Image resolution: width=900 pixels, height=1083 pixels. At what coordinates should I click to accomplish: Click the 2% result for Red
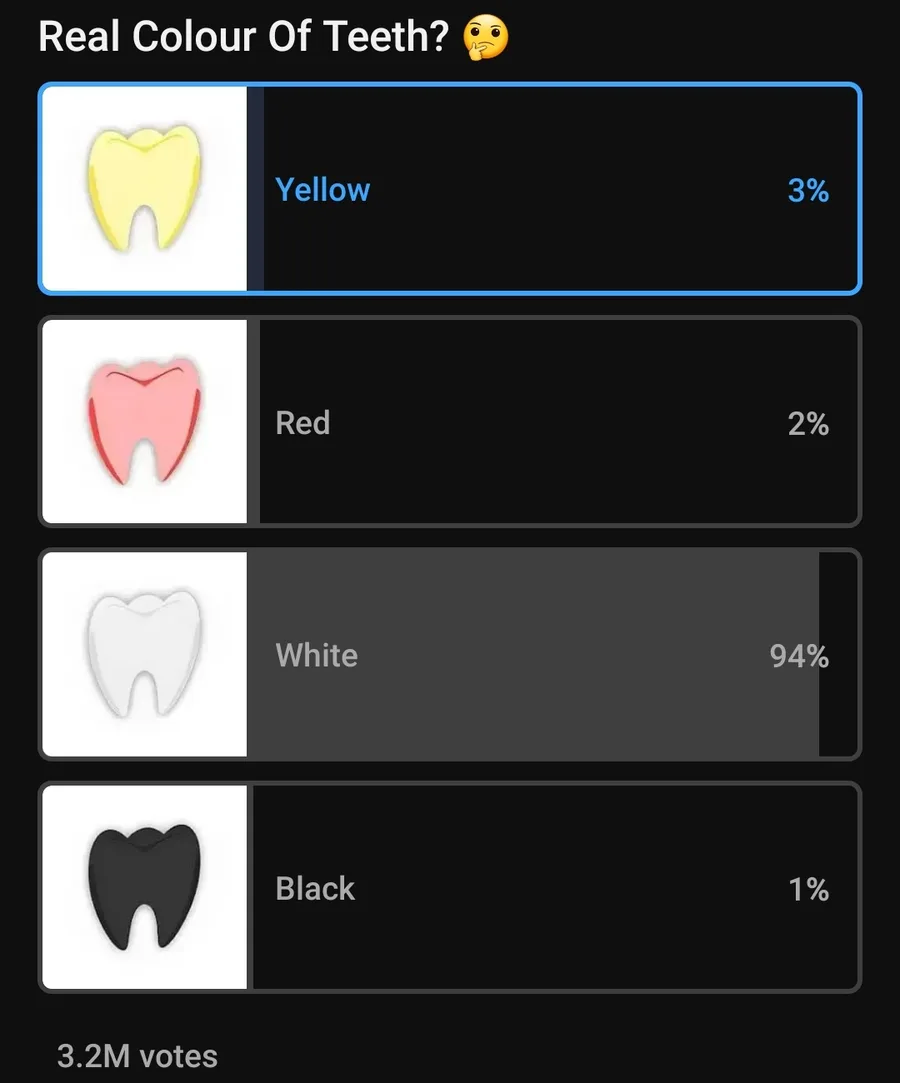coord(808,423)
